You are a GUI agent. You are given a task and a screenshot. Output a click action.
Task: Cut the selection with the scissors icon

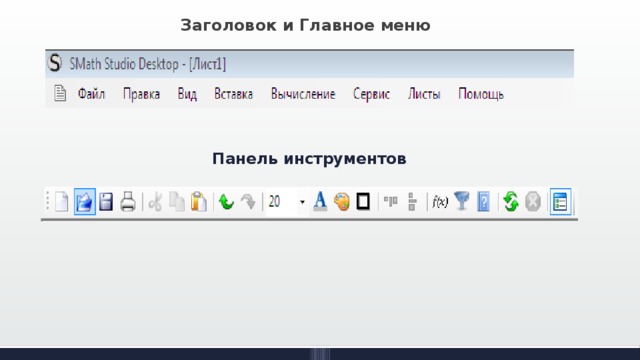[155, 202]
